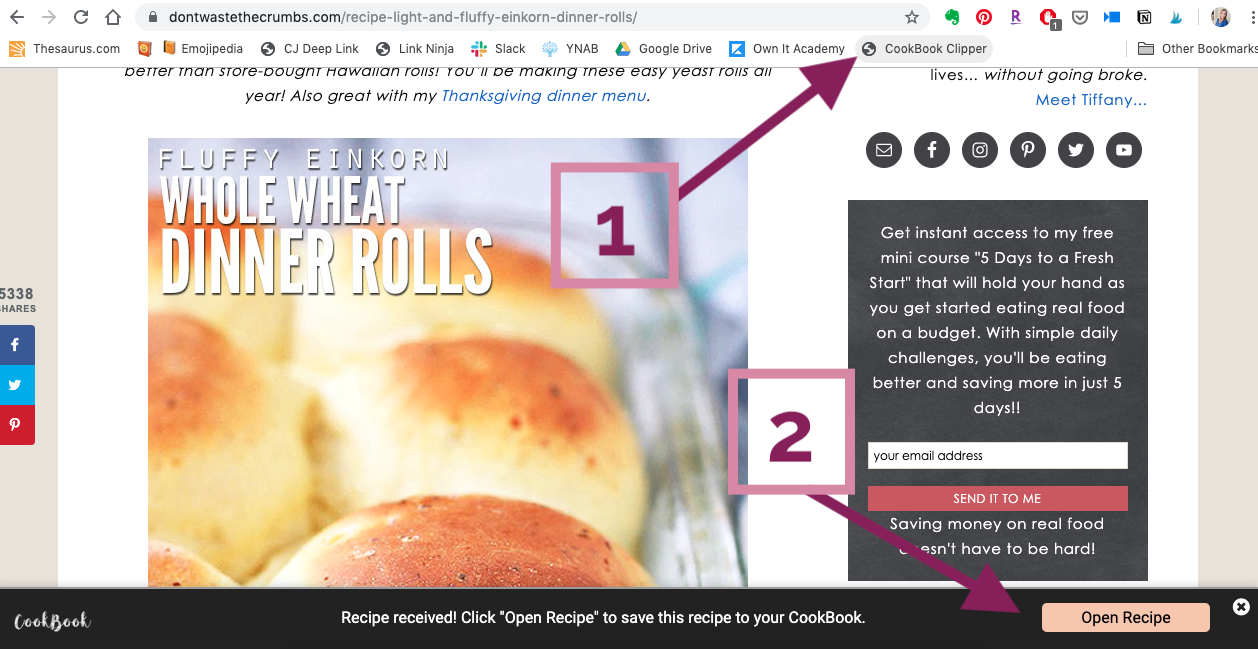The height and width of the screenshot is (649, 1258).
Task: Share via blue Facebook side button
Action: (16, 345)
